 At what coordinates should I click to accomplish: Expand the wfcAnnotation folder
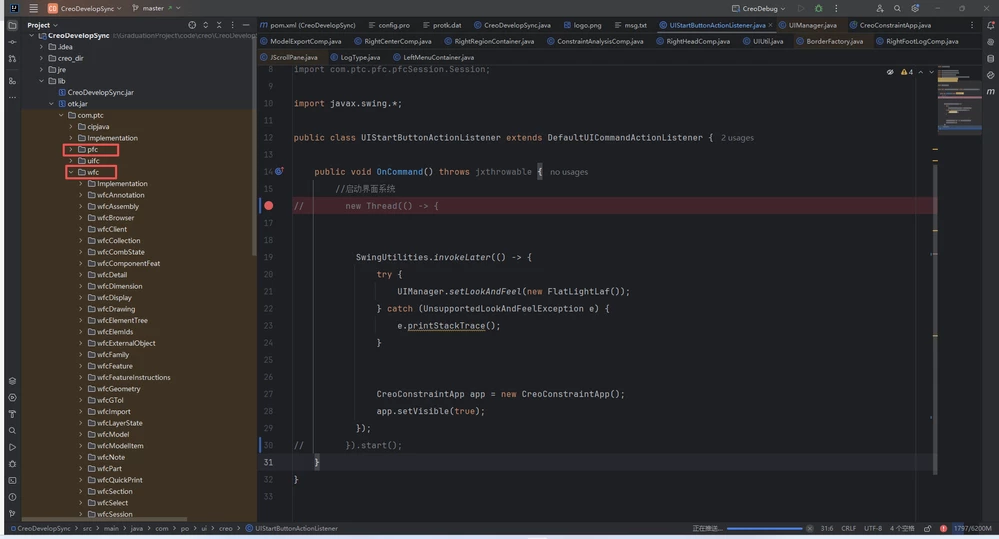[x=81, y=195]
